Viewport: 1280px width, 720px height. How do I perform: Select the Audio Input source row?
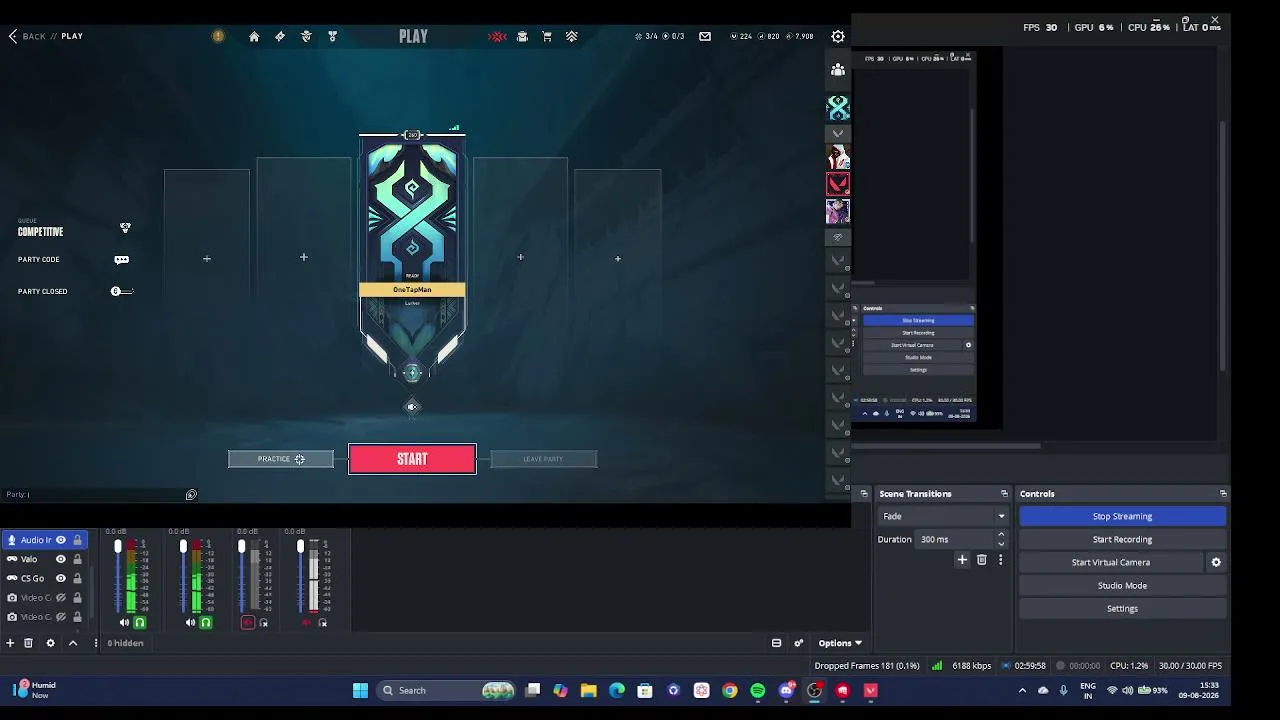point(44,540)
